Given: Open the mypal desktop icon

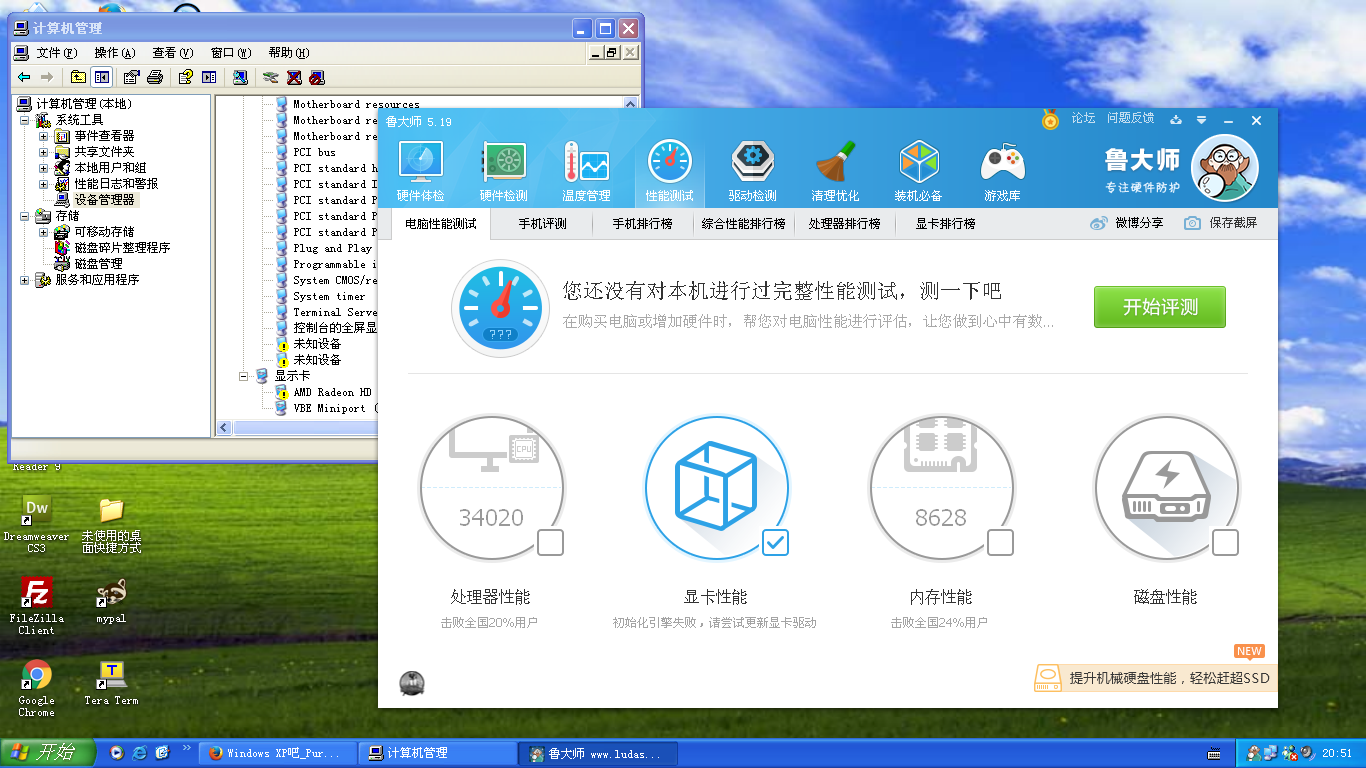Looking at the screenshot, I should click(x=111, y=602).
